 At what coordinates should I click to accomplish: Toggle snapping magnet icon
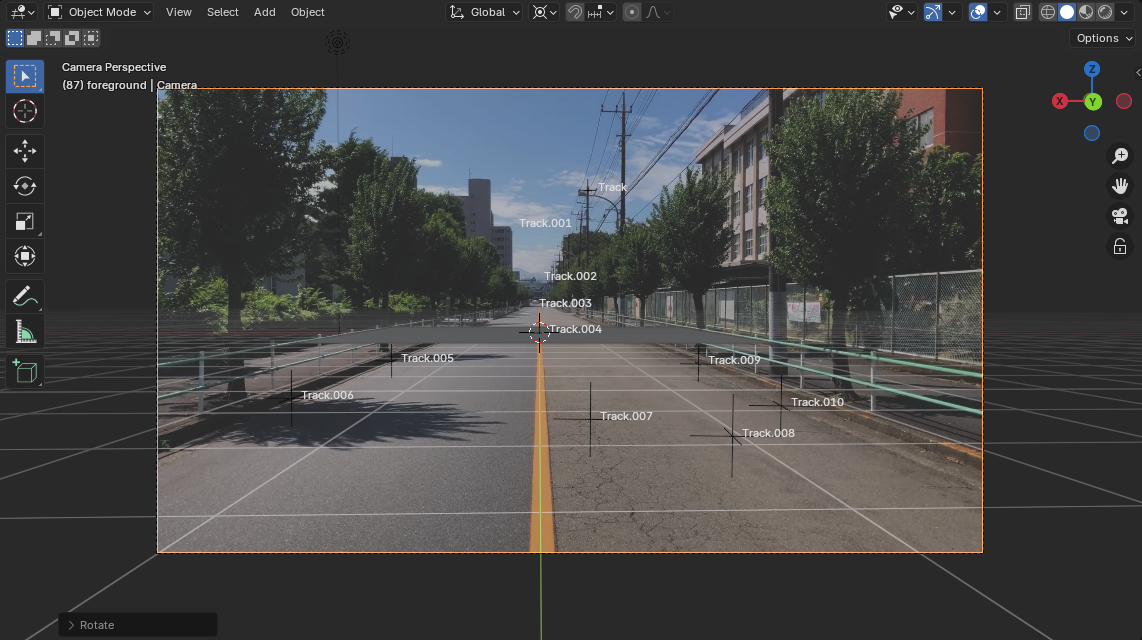click(x=575, y=12)
